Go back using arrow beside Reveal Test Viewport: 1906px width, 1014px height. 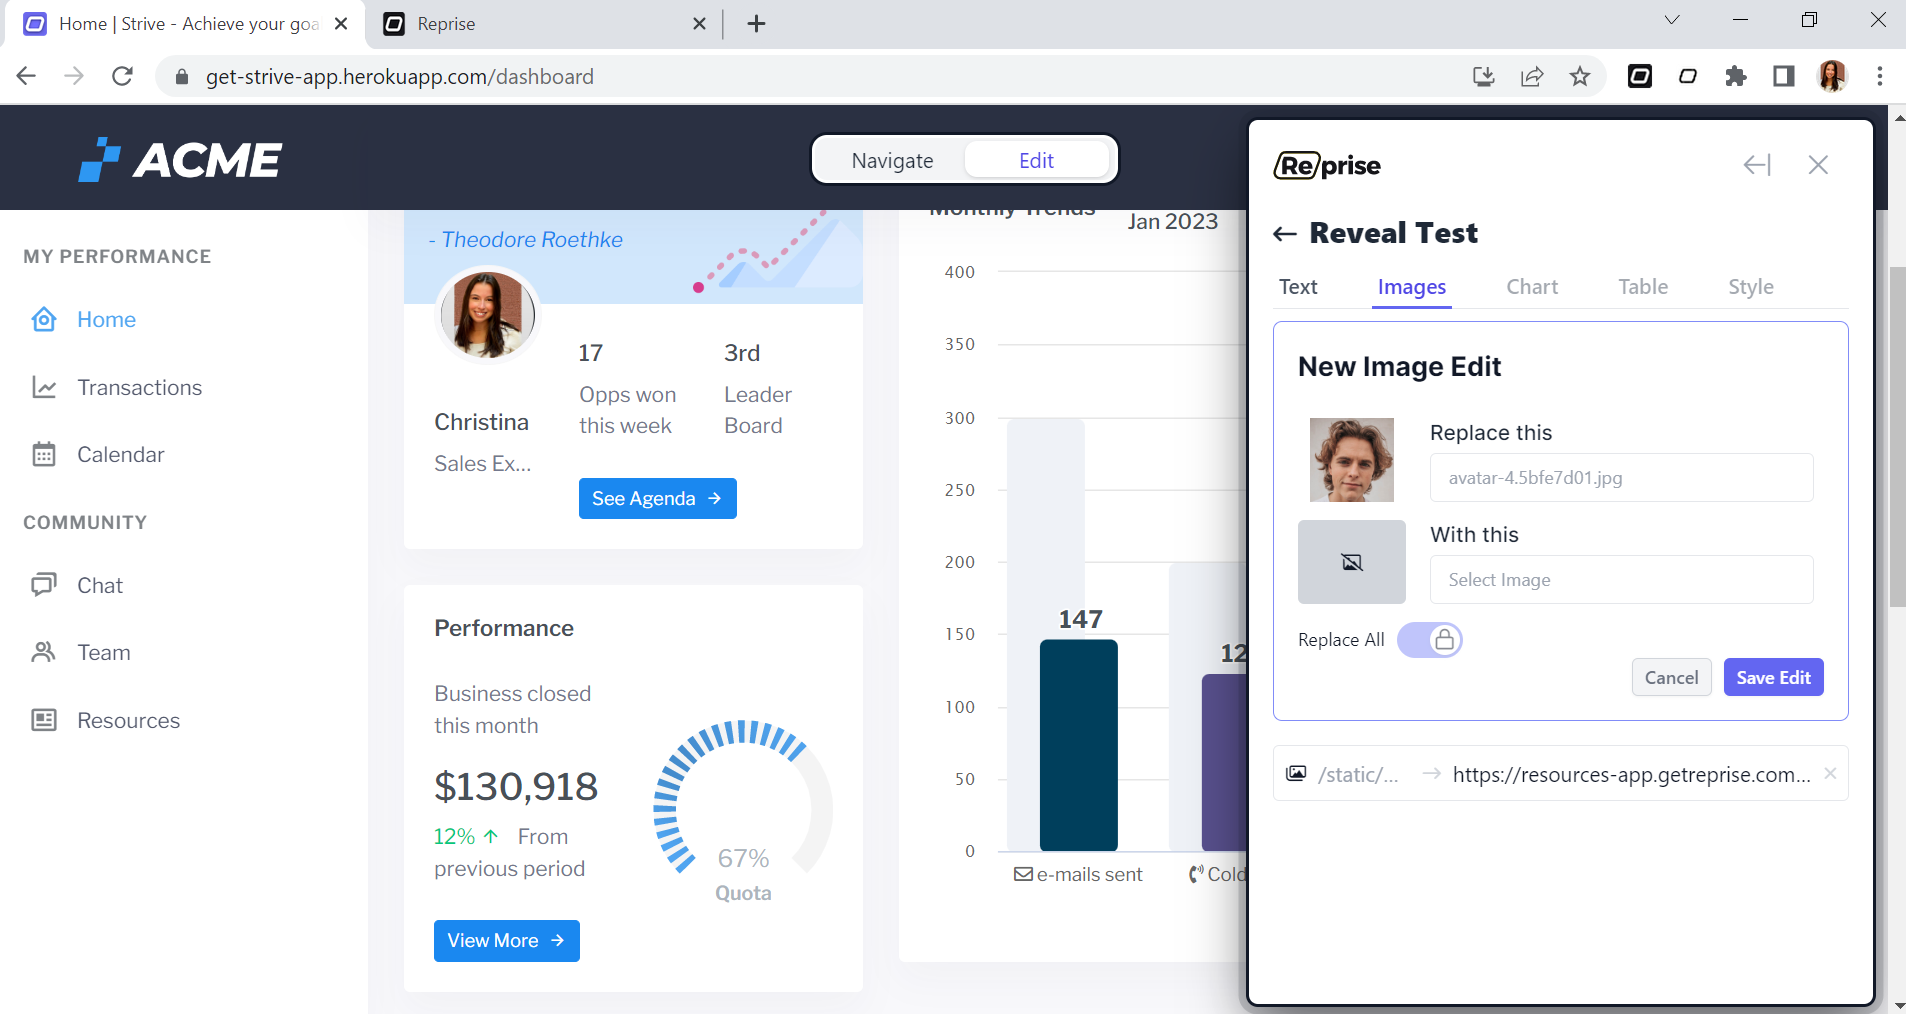[1284, 234]
